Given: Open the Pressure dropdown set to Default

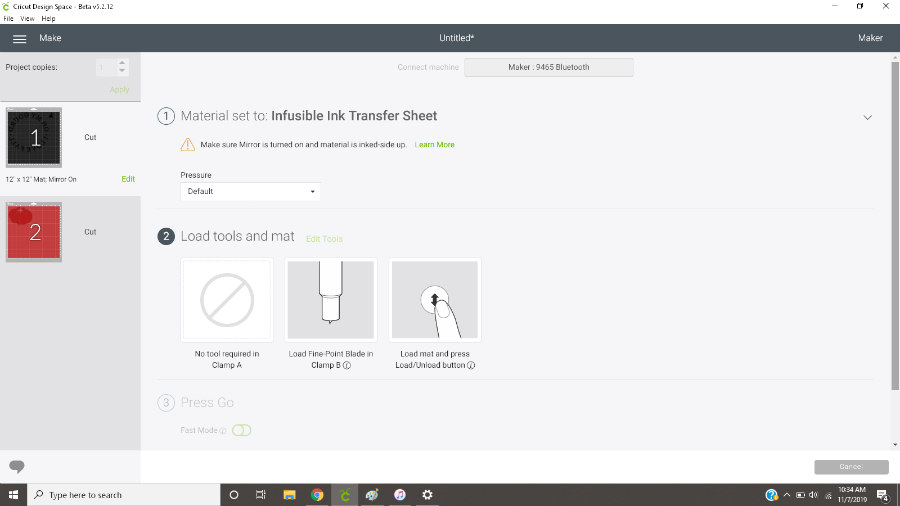Looking at the screenshot, I should (x=250, y=191).
